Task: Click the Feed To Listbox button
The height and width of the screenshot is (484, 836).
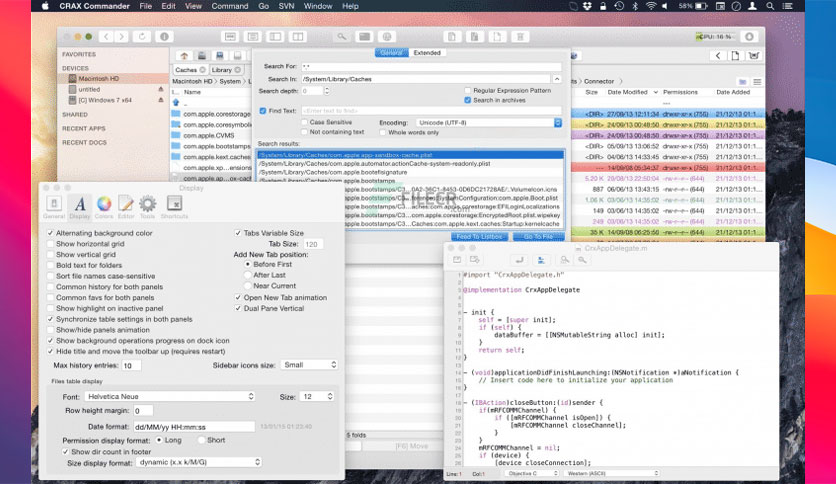Action: coord(479,237)
